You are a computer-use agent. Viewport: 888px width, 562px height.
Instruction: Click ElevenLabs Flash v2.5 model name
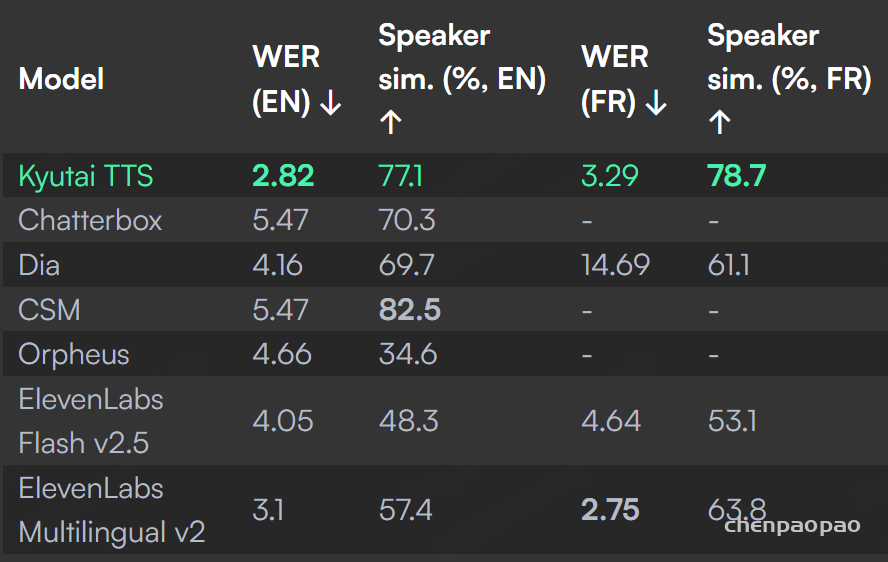click(x=91, y=422)
